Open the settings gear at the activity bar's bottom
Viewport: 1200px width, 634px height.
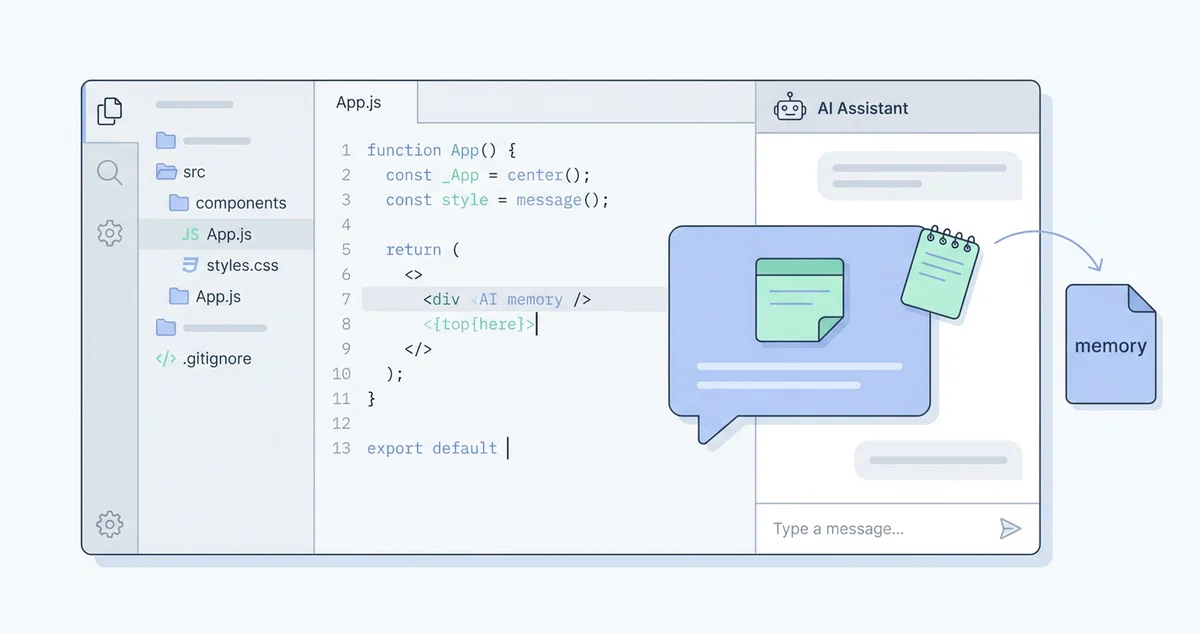(x=110, y=523)
